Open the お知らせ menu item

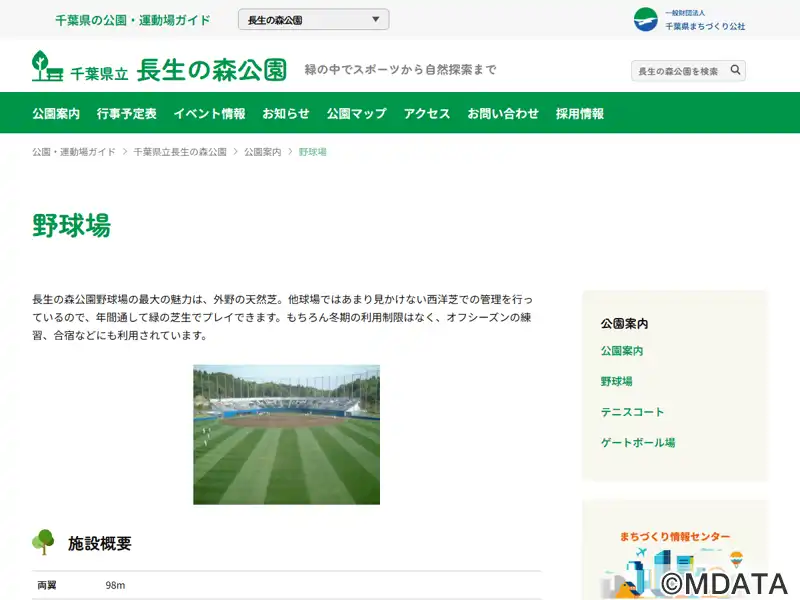[286, 114]
